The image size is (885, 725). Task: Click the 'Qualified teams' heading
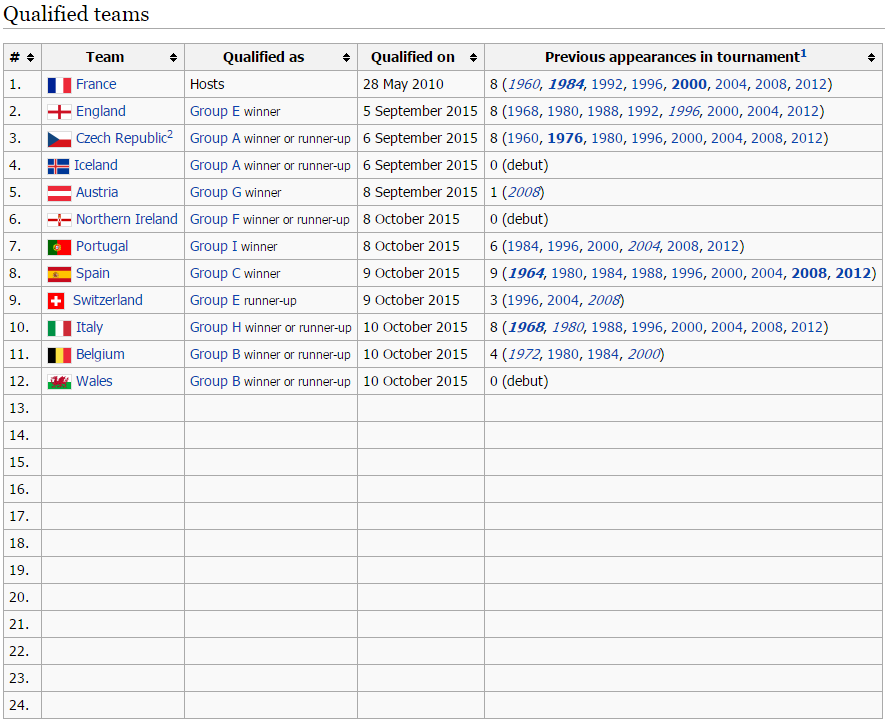[x=76, y=14]
